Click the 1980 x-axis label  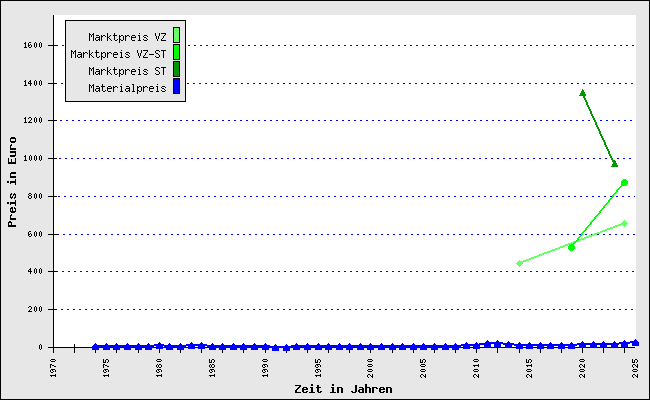pyautogui.click(x=159, y=368)
